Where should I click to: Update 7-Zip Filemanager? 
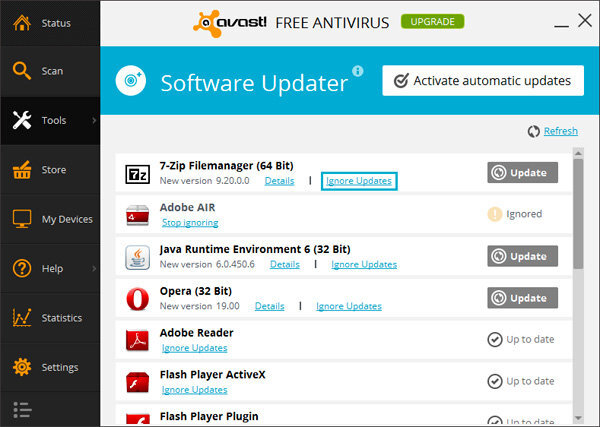[522, 173]
